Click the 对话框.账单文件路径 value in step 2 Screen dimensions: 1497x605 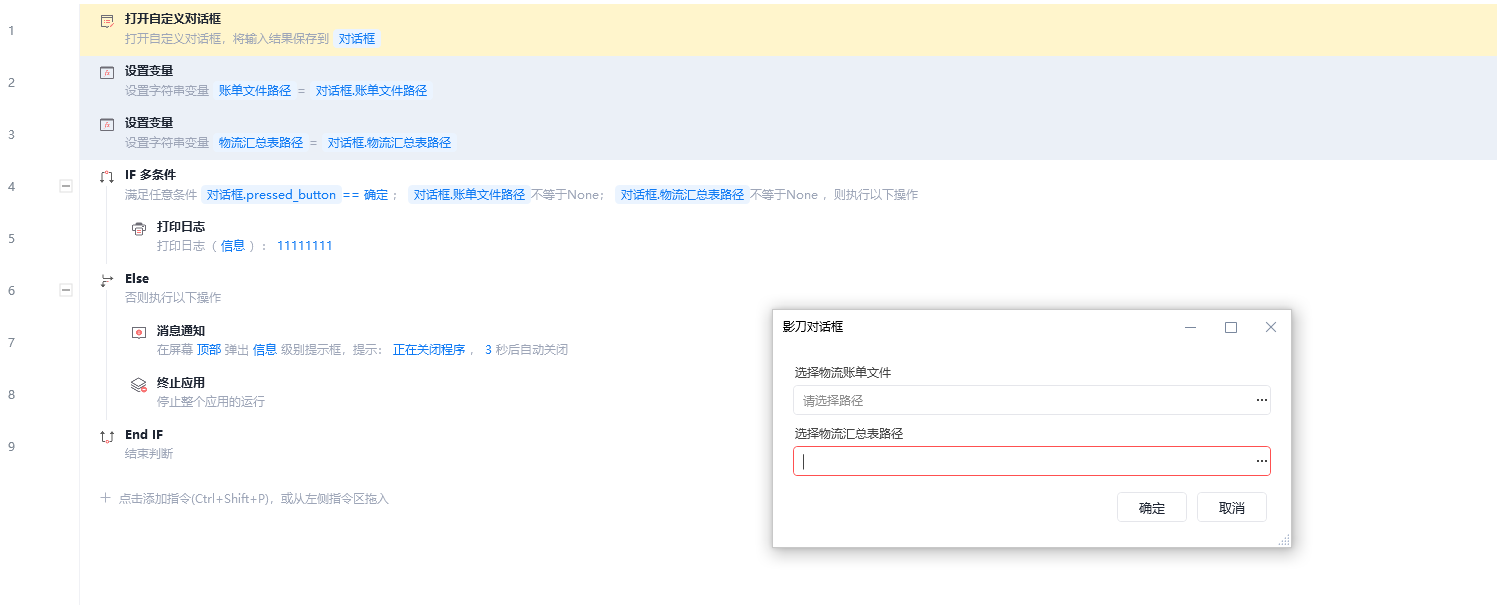click(x=372, y=90)
